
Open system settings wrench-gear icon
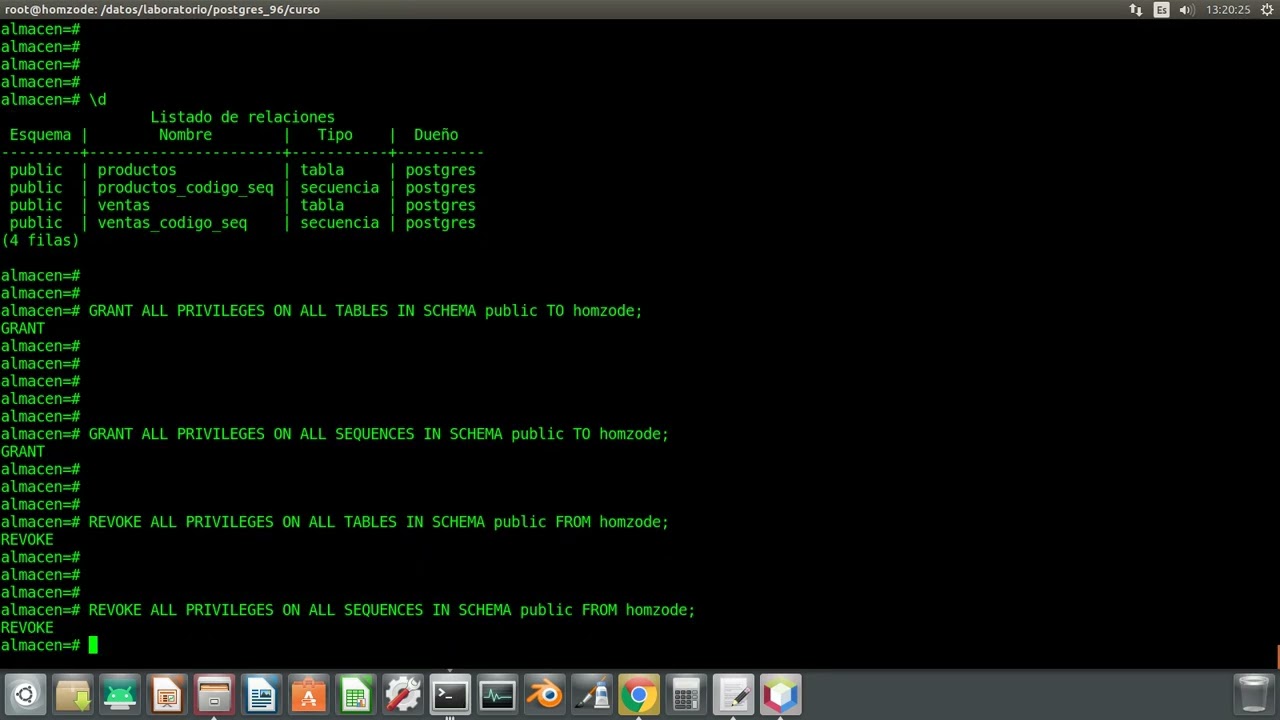tap(403, 695)
